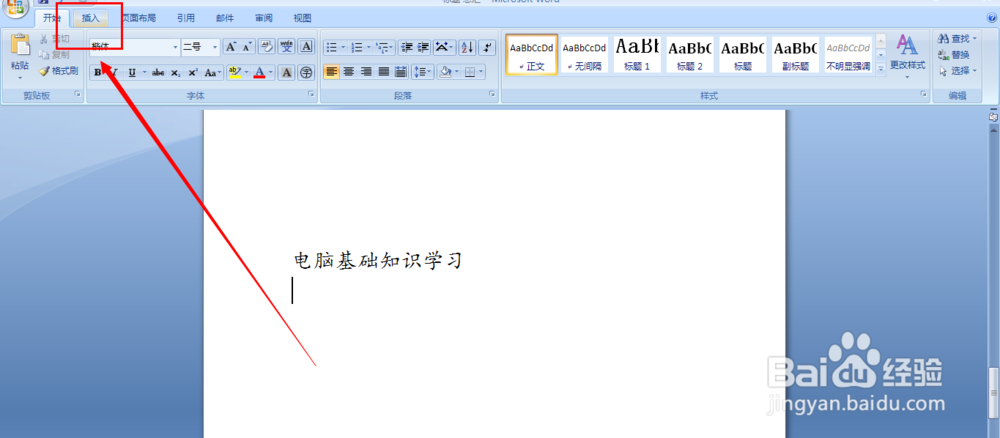This screenshot has height=438, width=1000.
Task: Sort text with the A-Z sort icon
Action: click(x=467, y=47)
